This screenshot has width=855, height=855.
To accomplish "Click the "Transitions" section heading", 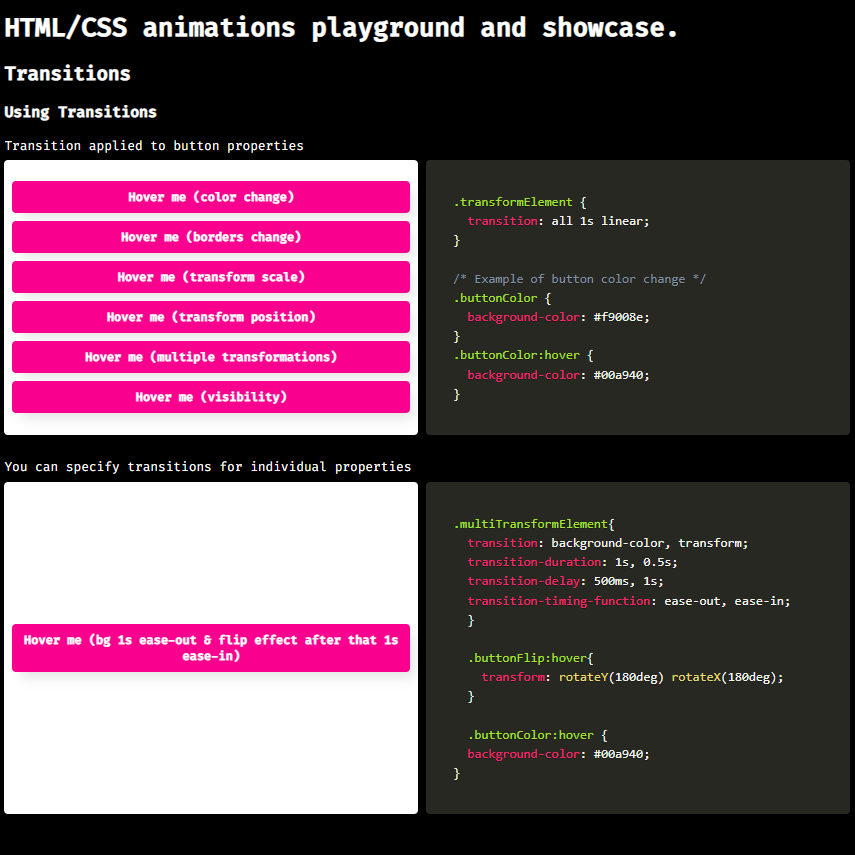I will point(67,73).
